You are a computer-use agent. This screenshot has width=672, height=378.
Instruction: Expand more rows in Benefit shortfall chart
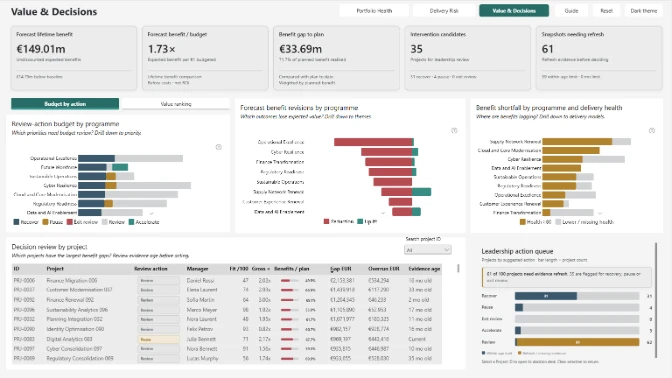(600, 213)
